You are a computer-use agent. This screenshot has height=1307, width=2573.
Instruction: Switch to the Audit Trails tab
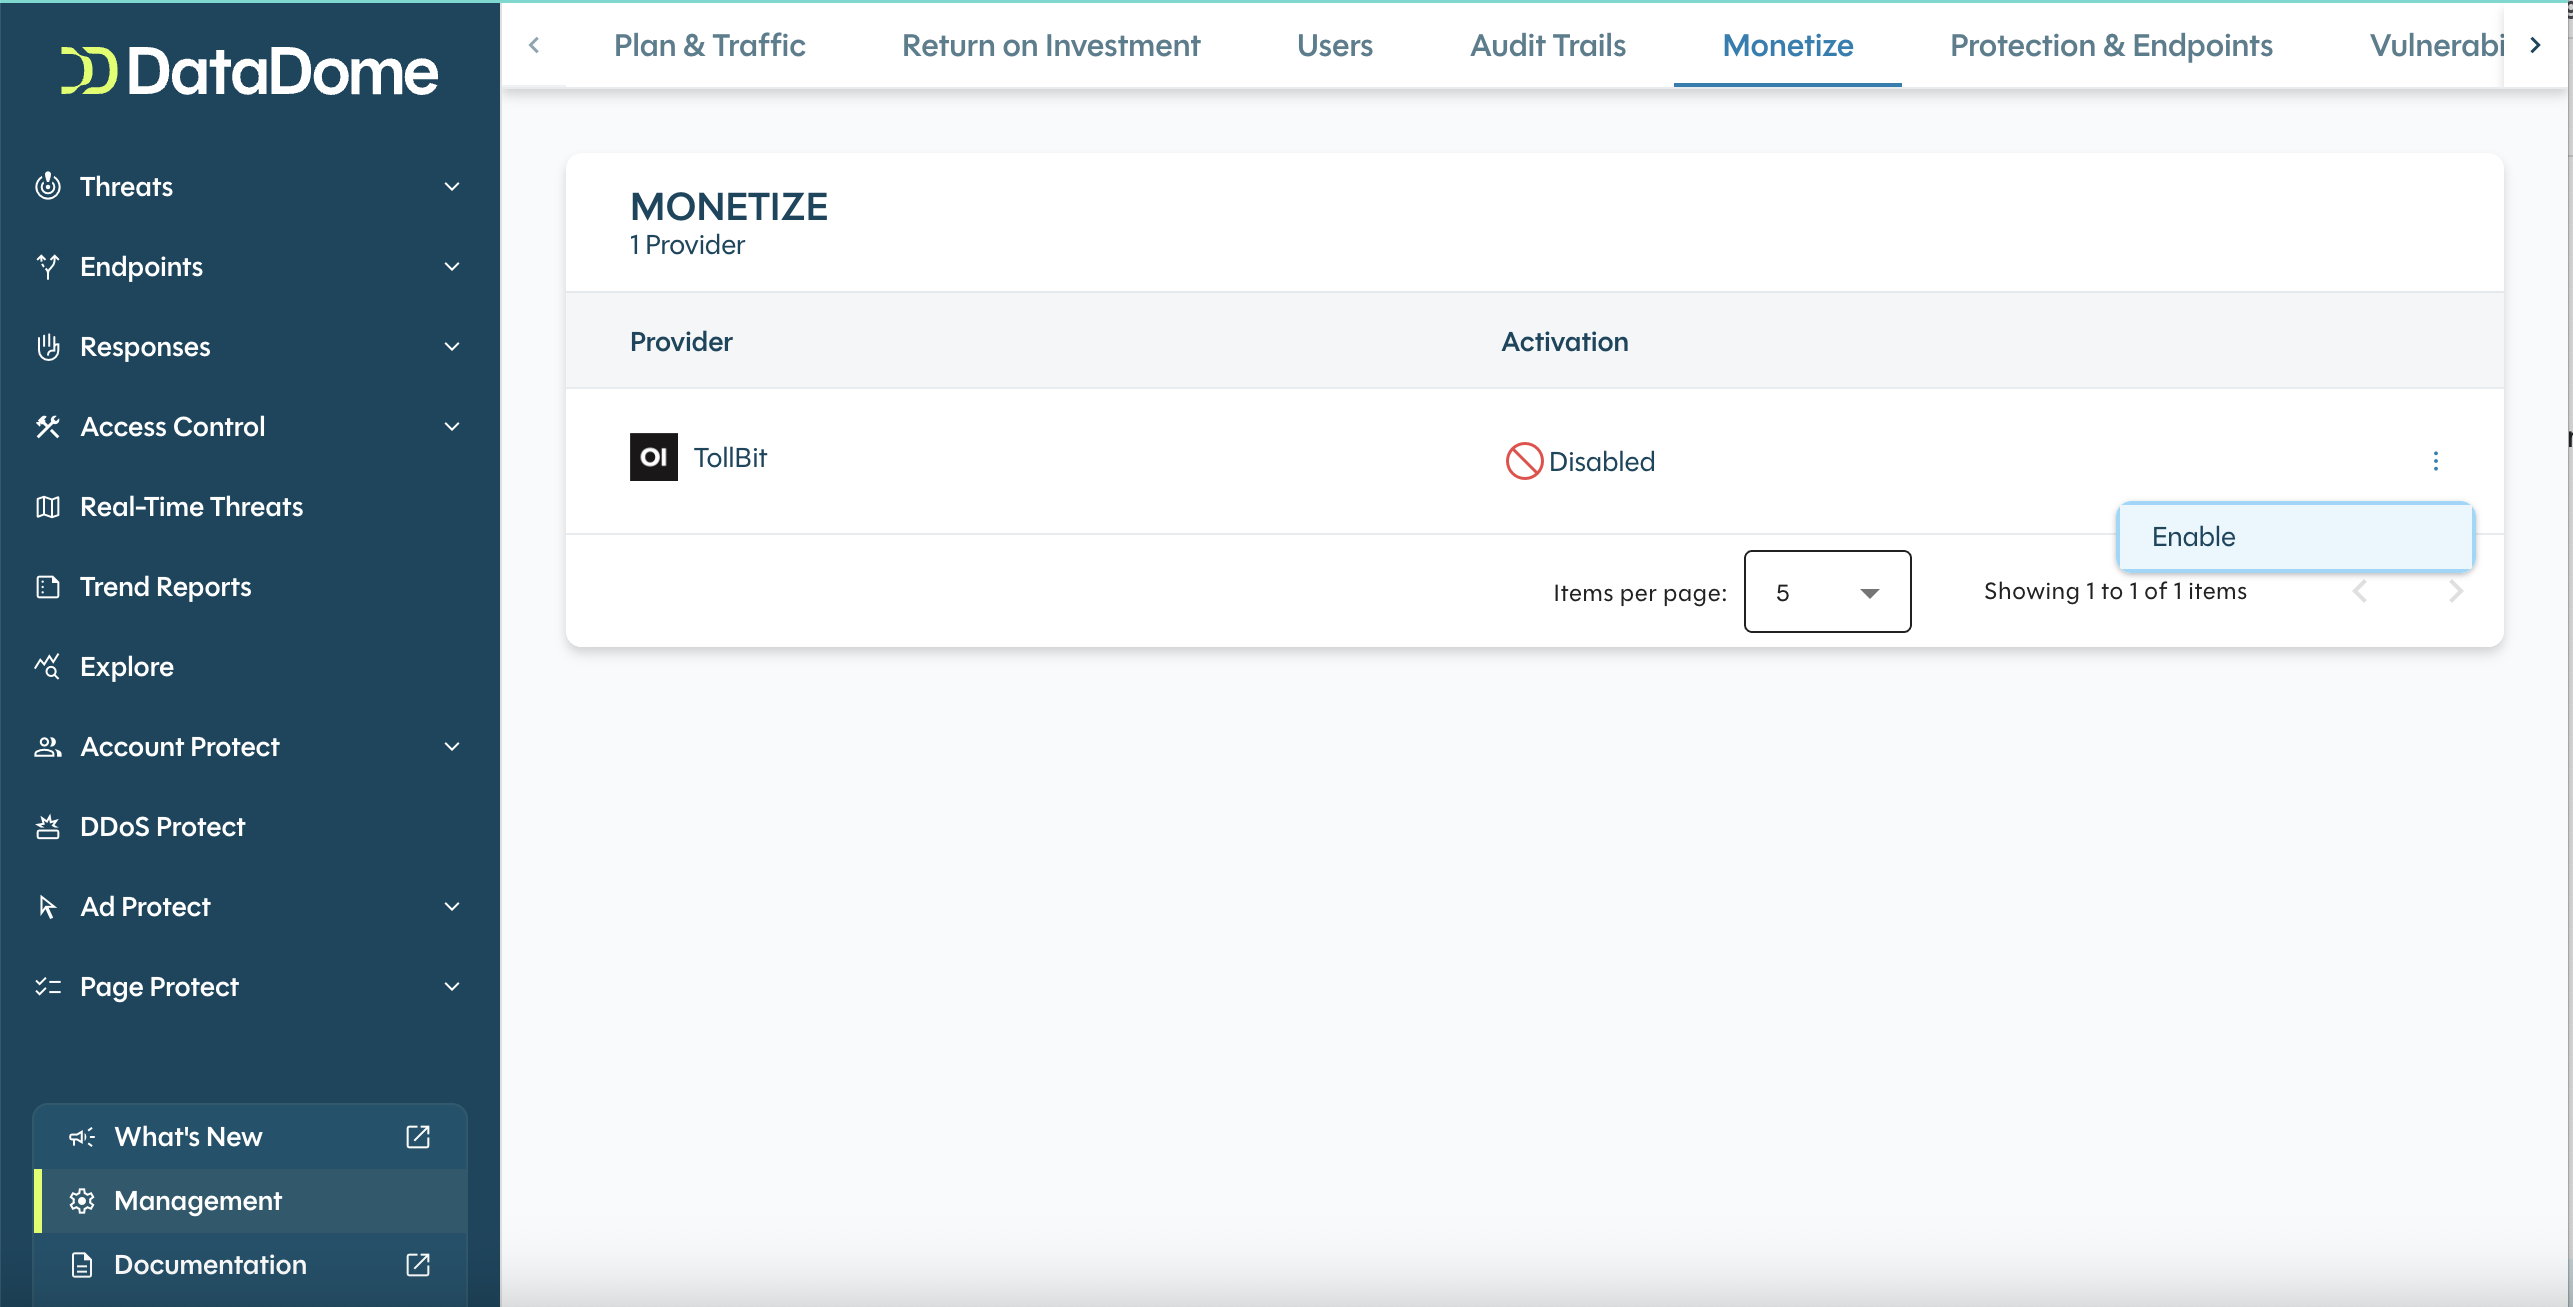click(1547, 45)
